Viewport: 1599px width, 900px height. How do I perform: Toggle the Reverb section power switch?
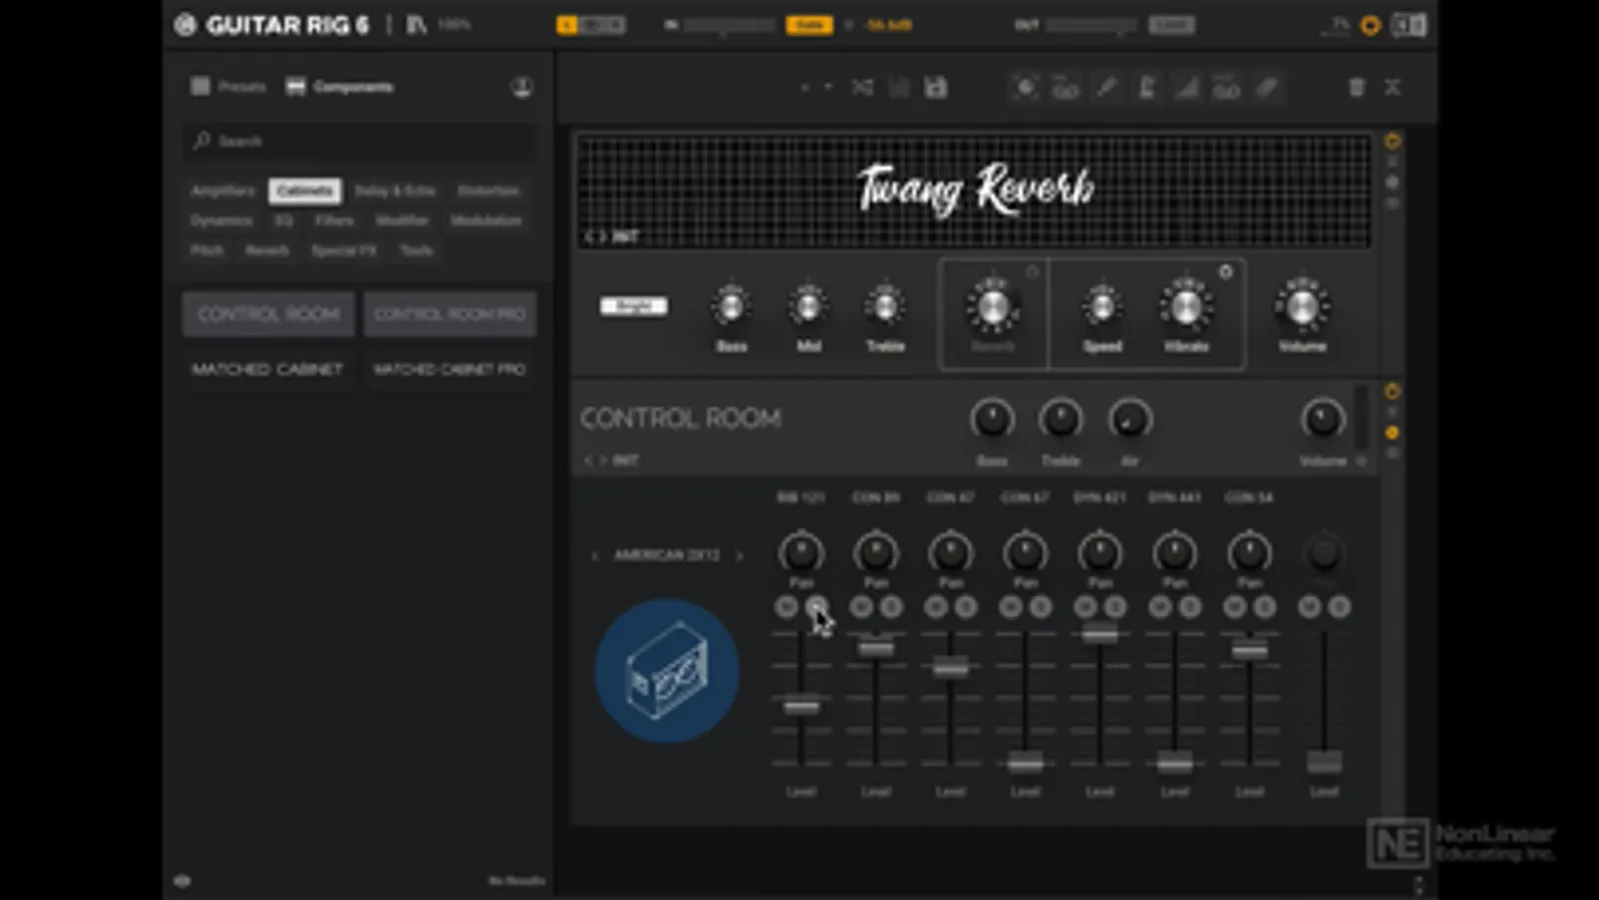pyautogui.click(x=1032, y=271)
